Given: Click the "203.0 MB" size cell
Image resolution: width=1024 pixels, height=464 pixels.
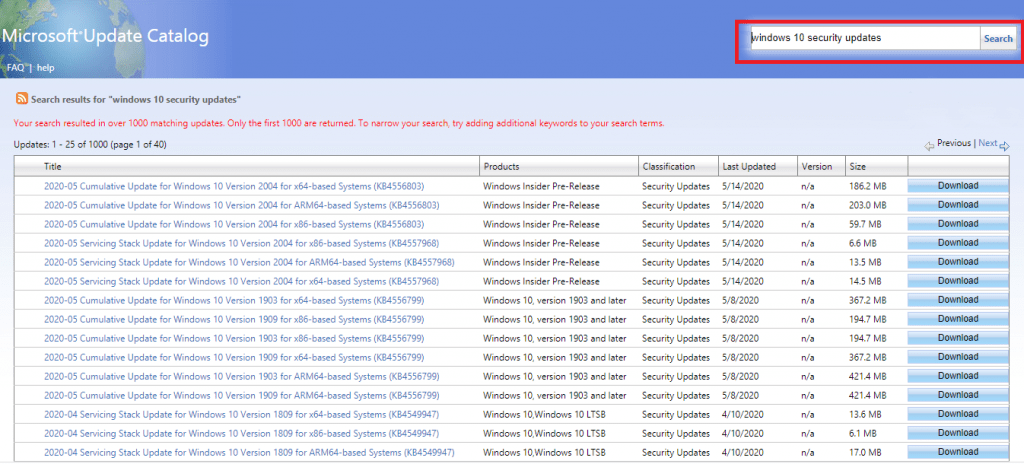Looking at the screenshot, I should [x=869, y=205].
